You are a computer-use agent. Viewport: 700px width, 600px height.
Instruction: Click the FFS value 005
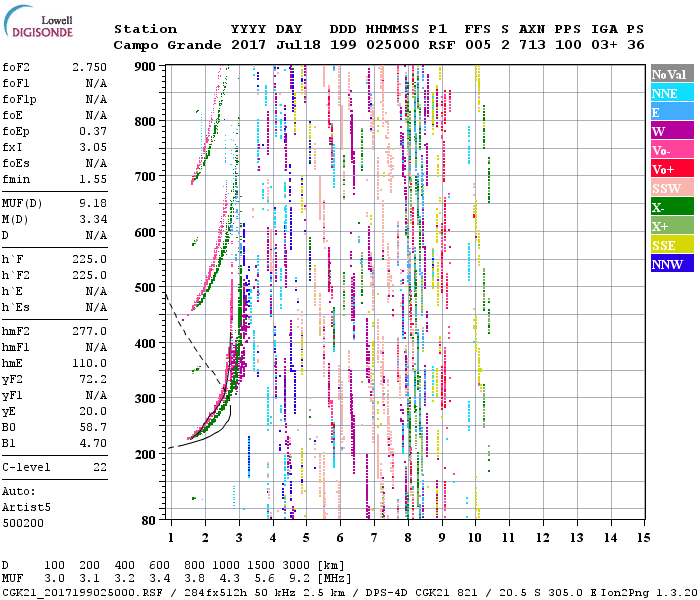[478, 45]
